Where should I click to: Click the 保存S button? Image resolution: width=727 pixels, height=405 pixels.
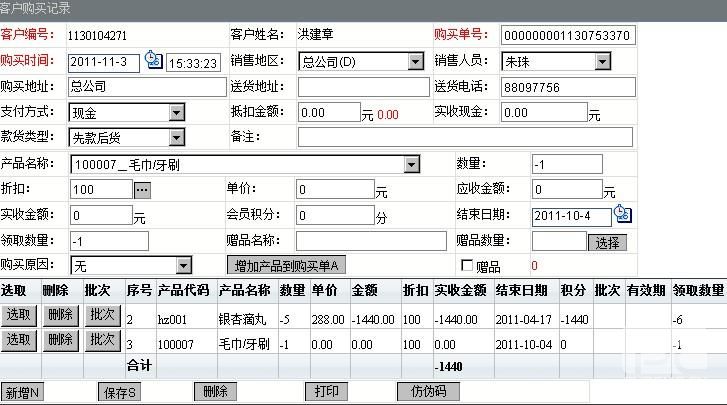(119, 392)
